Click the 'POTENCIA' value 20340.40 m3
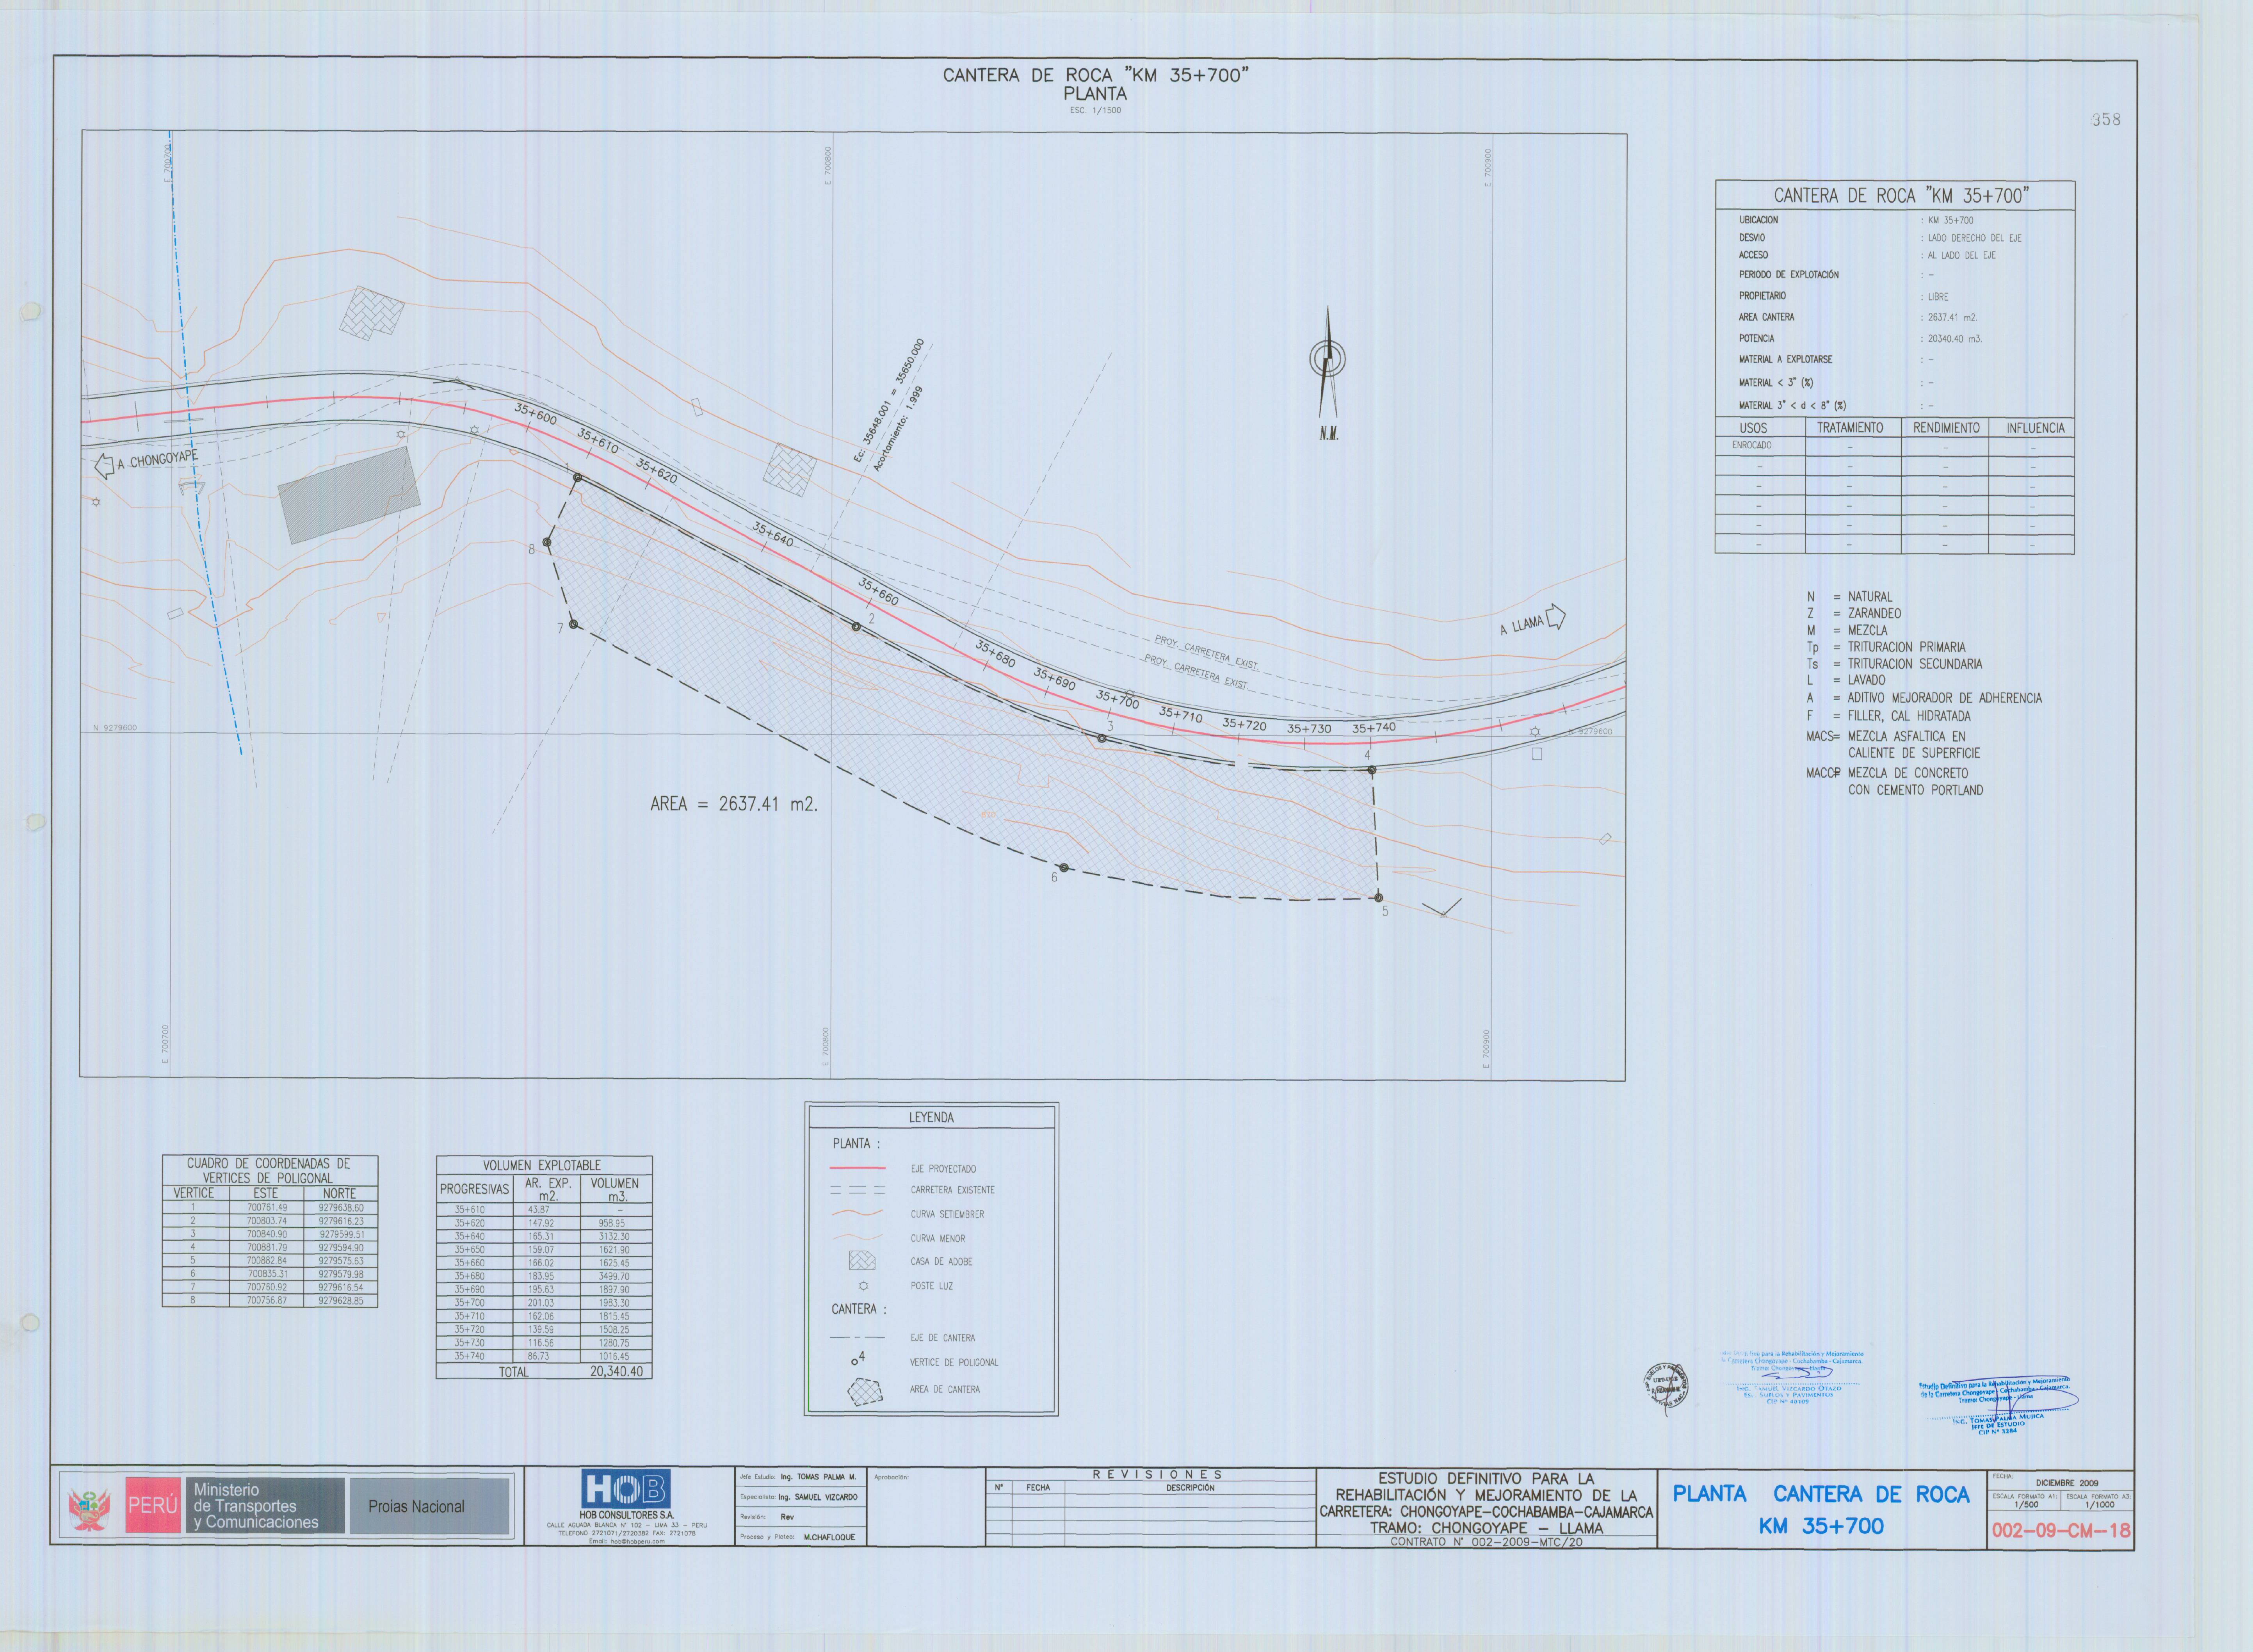 (1955, 338)
